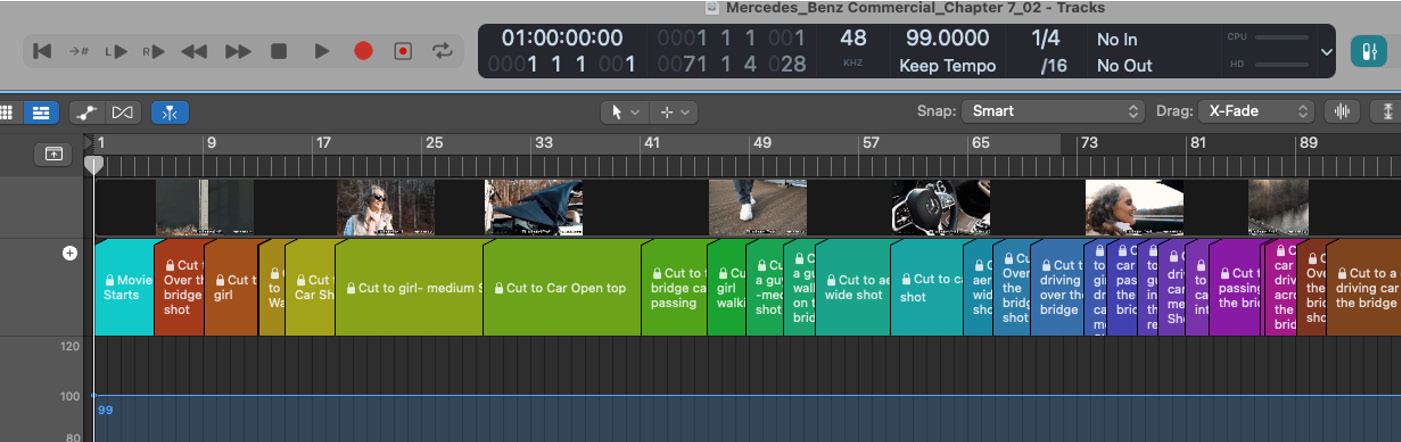Click bar 9 on the ruler
This screenshot has width=1401, height=442.
point(211,143)
